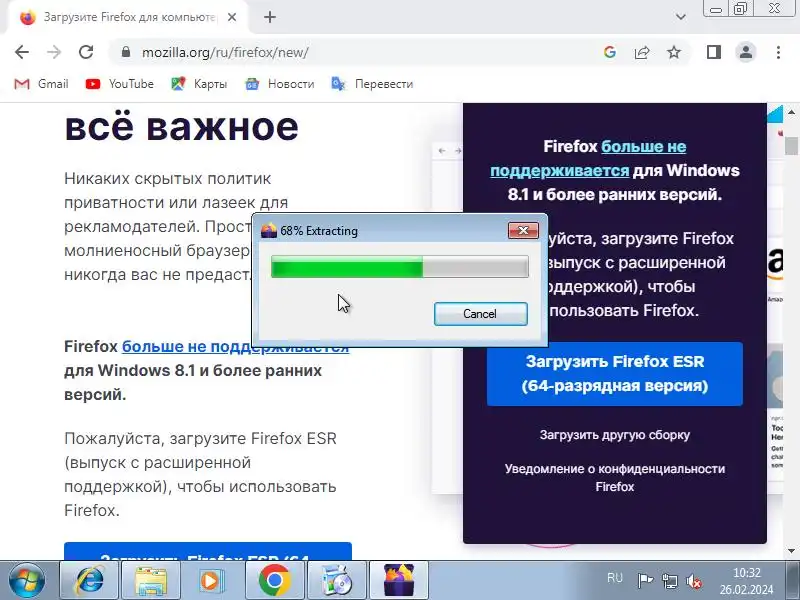Image resolution: width=800 pixels, height=600 pixels.
Task: Open the clock showing 10:32
Action: 747,581
